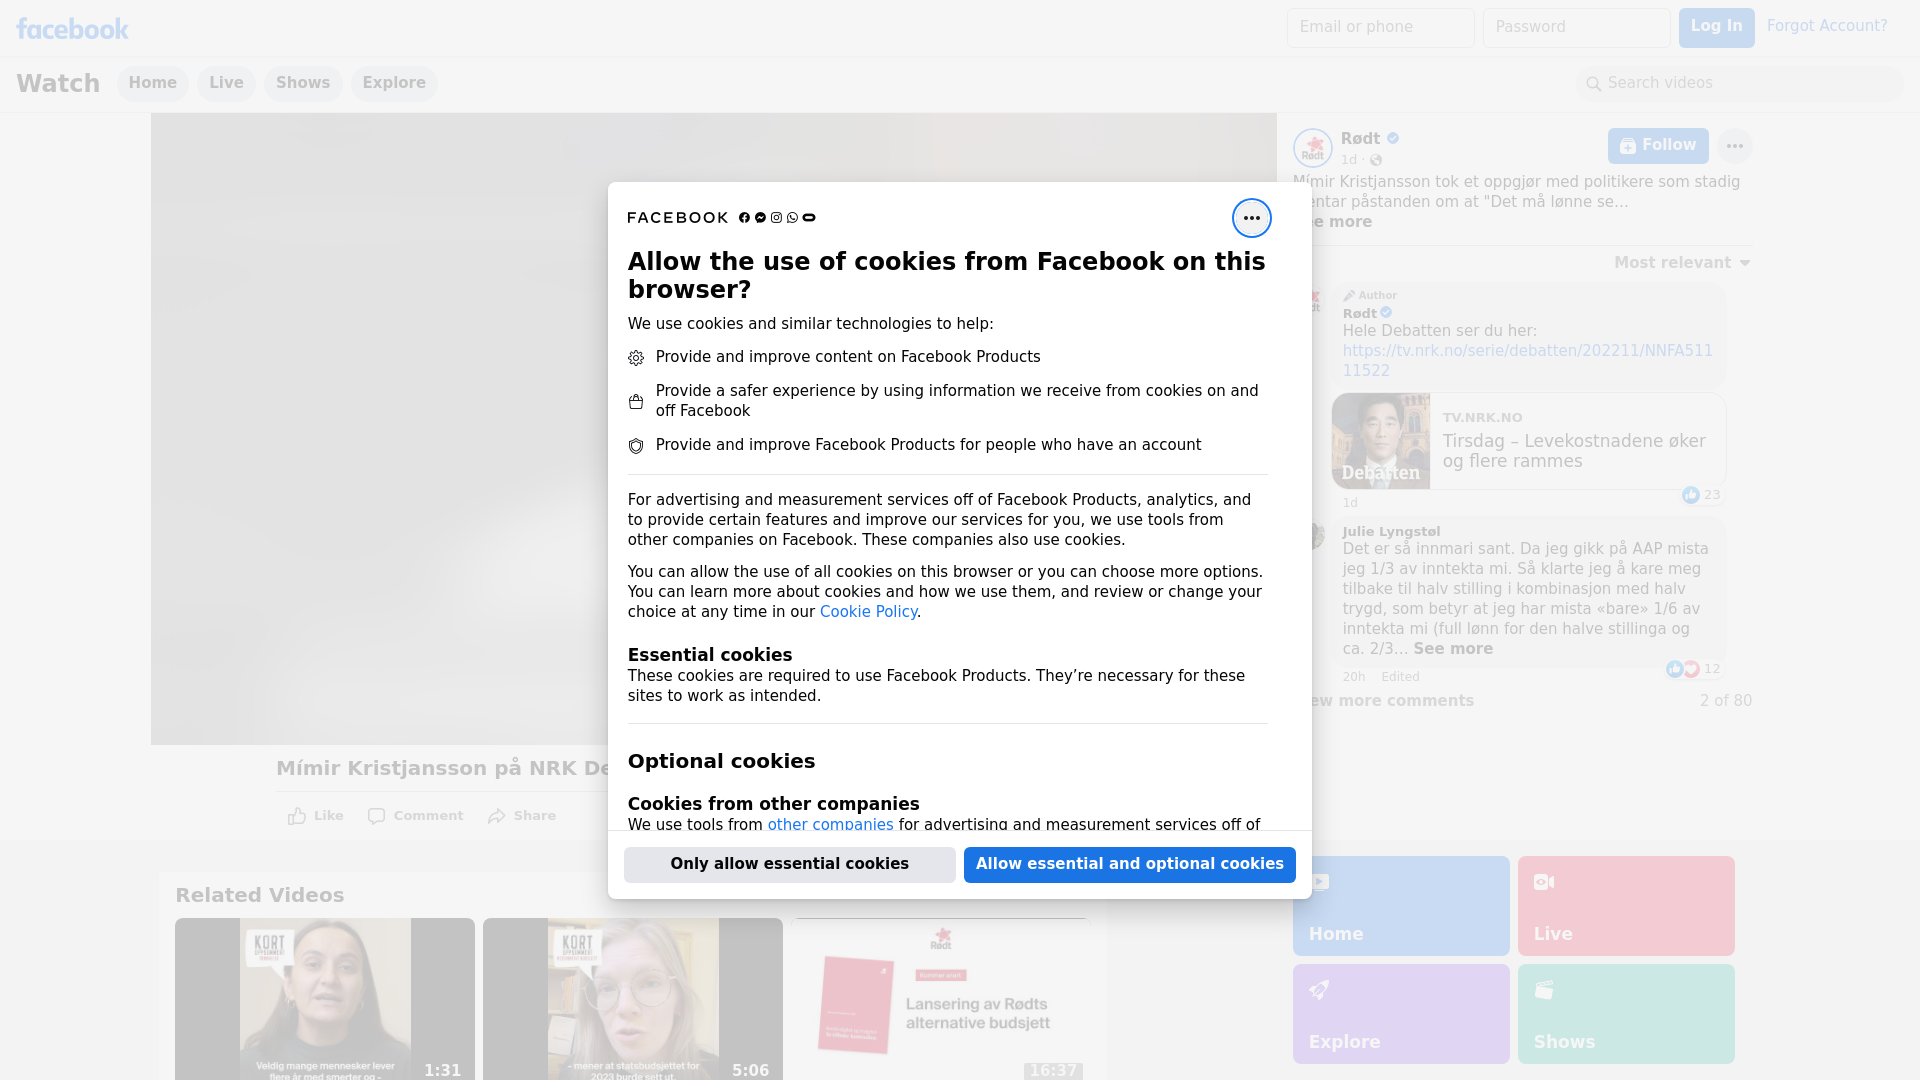Click the Follow button for Rødt
This screenshot has height=1080, width=1920.
(1658, 146)
